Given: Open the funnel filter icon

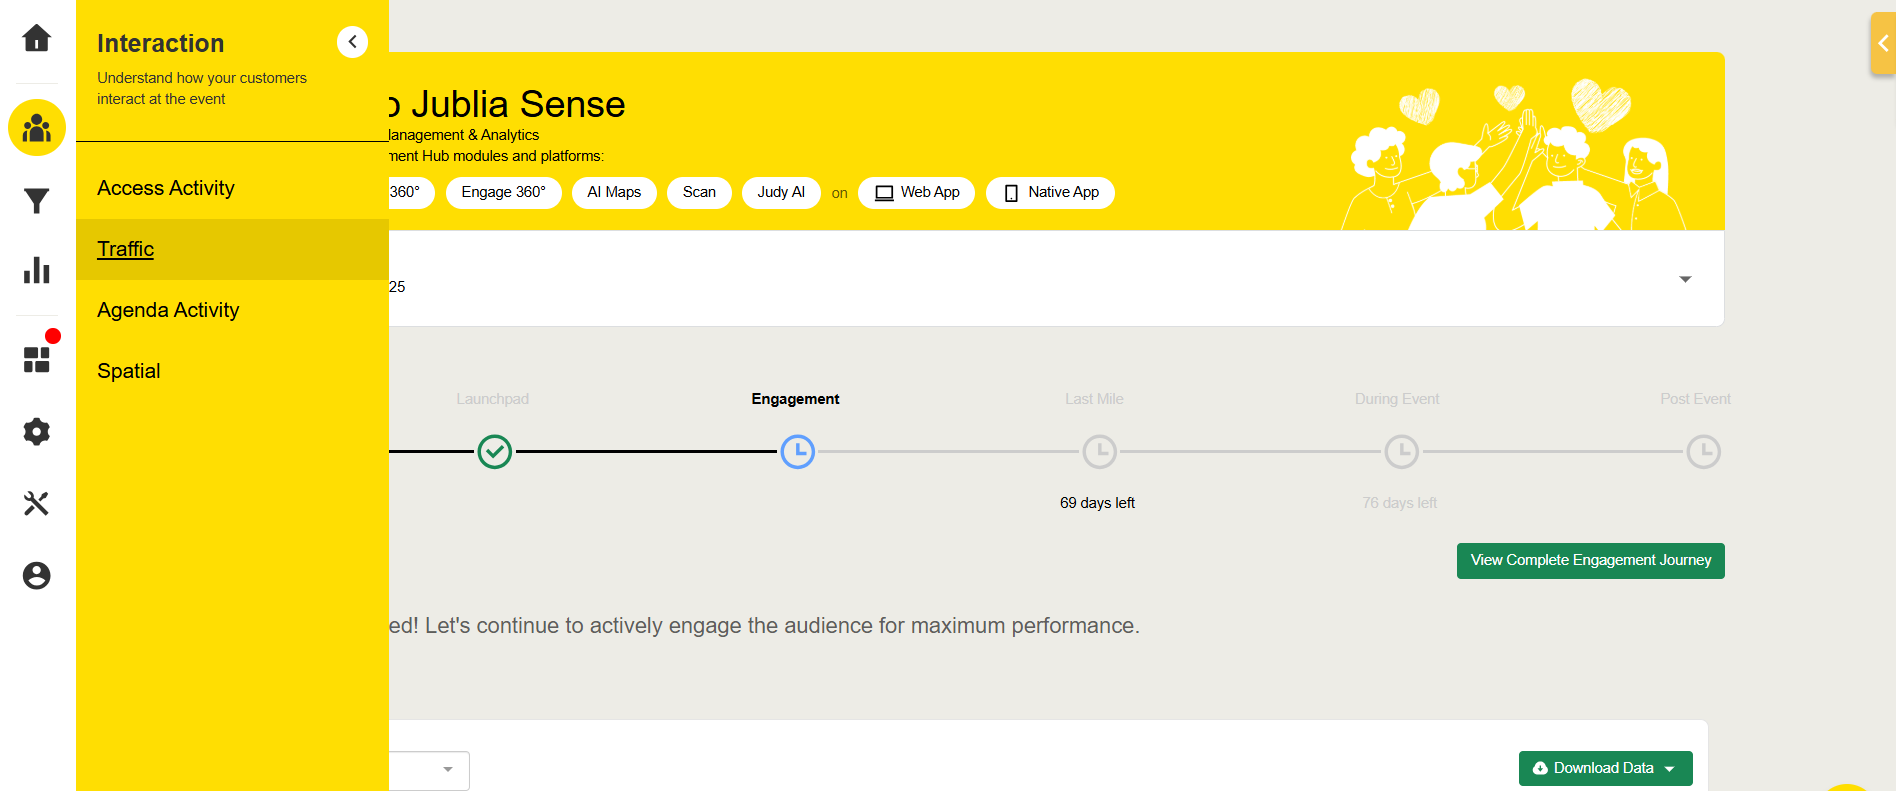Looking at the screenshot, I should (x=37, y=201).
